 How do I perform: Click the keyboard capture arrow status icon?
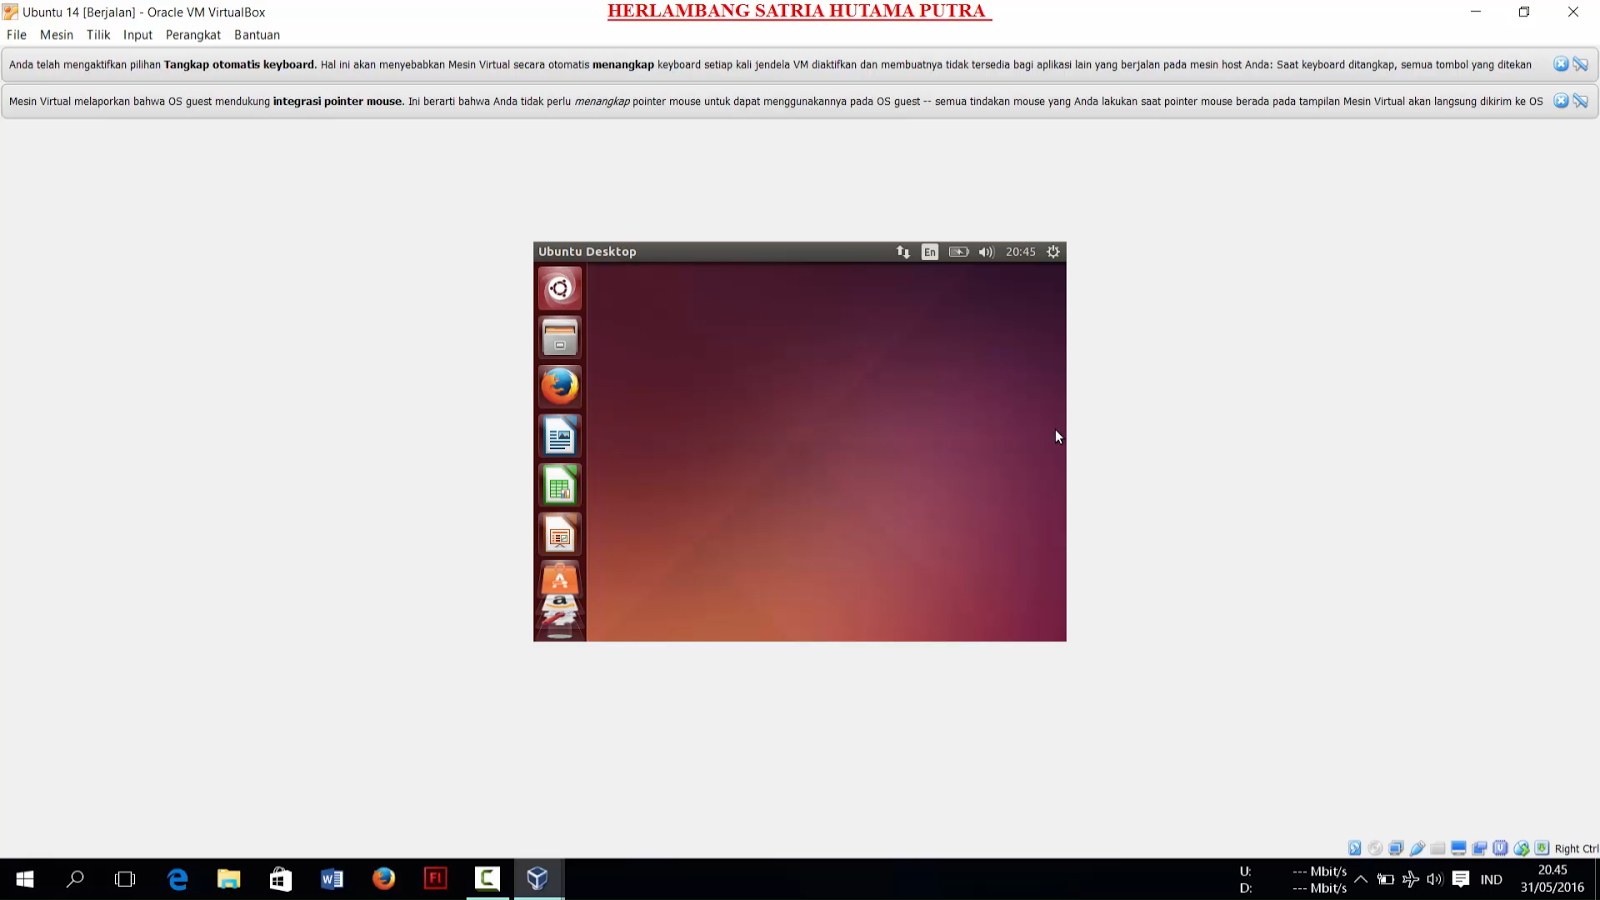tap(1542, 848)
